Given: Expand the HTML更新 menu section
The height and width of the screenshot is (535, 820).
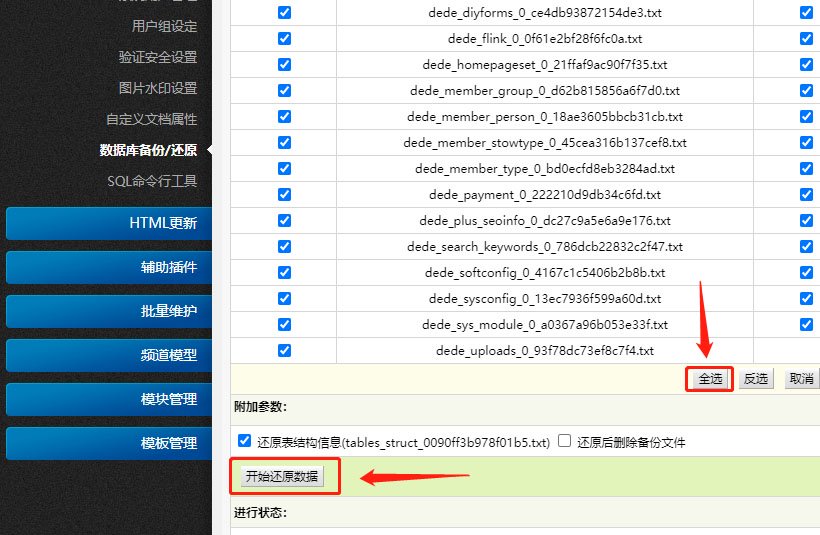Looking at the screenshot, I should pyautogui.click(x=108, y=224).
